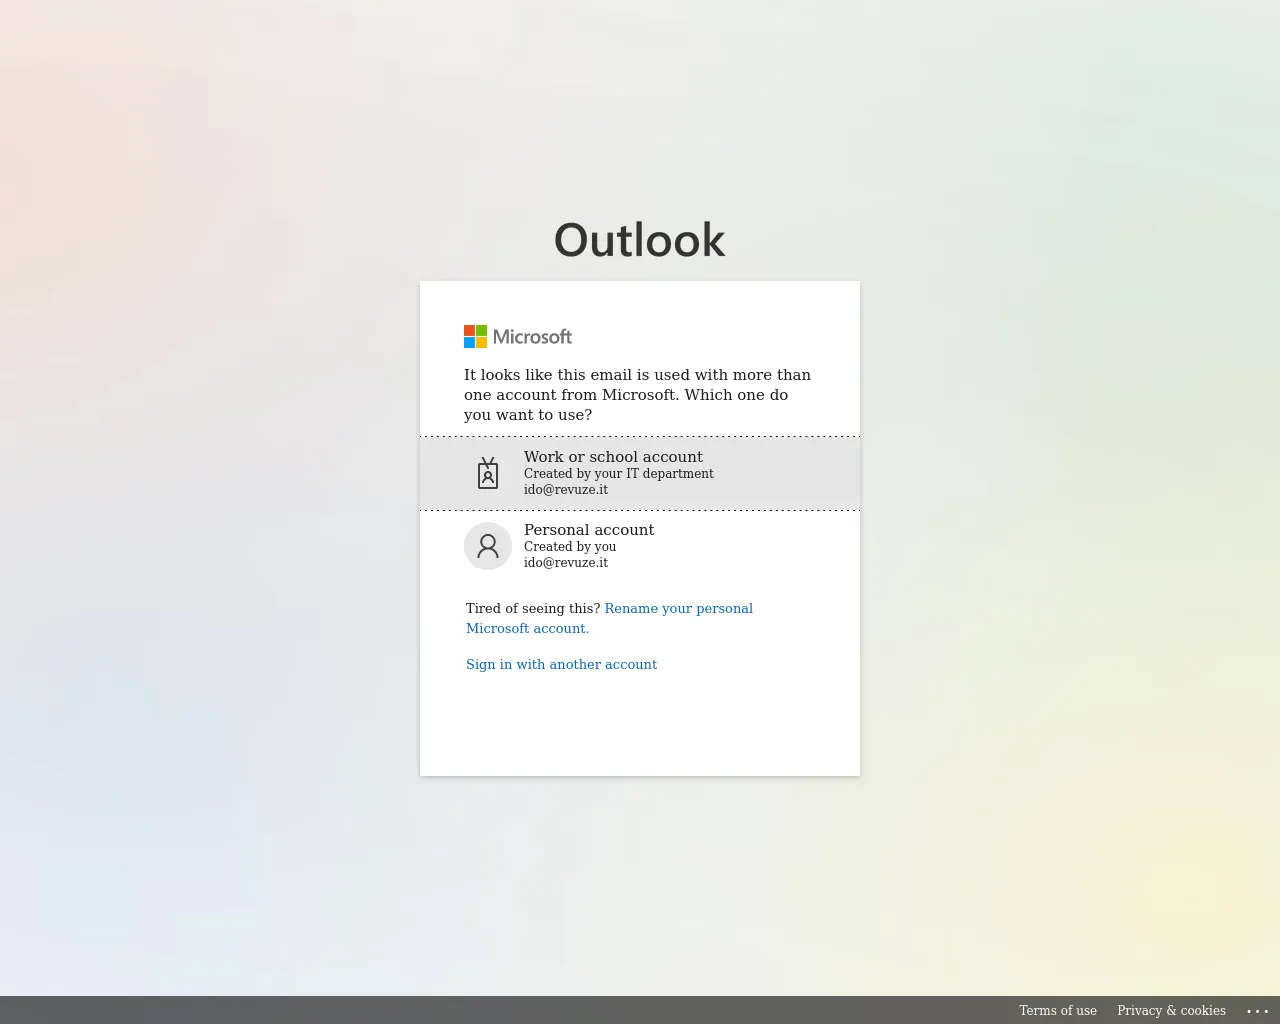
Task: Open the Terms of use link
Action: (1057, 1011)
